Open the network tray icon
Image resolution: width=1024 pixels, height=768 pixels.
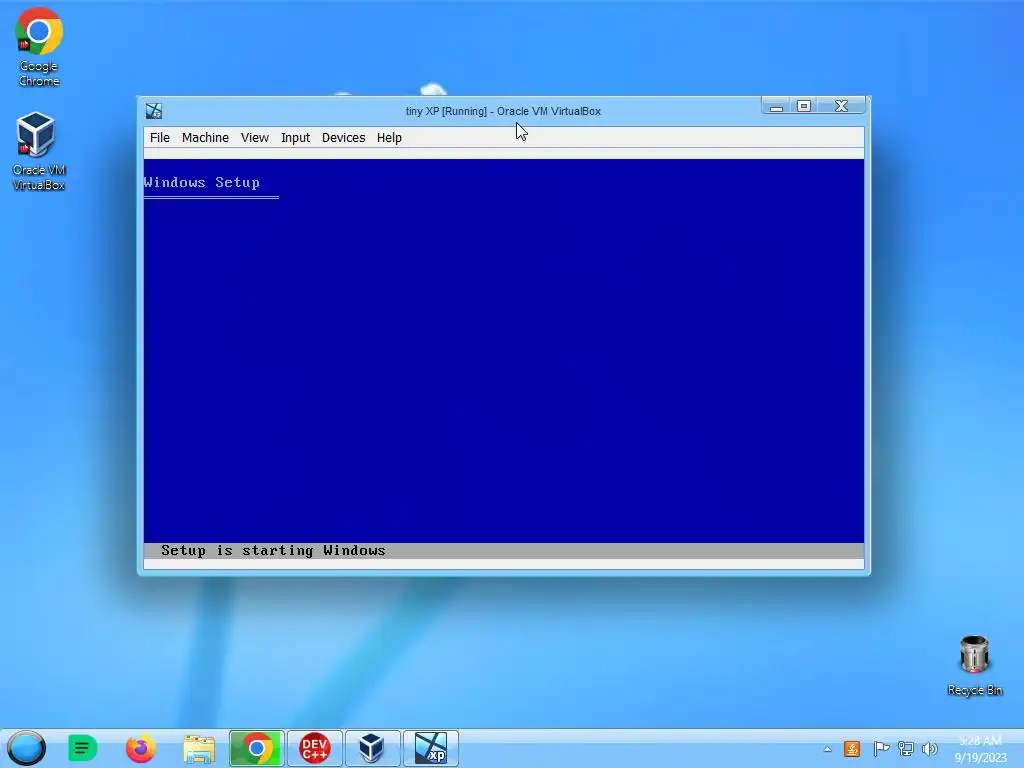coord(905,748)
